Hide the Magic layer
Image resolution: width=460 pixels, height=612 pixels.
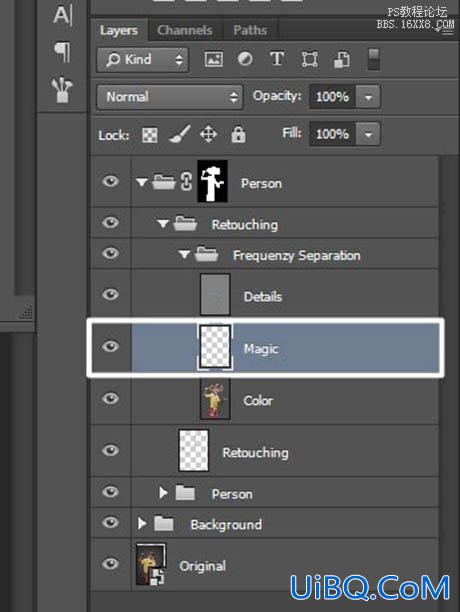point(111,346)
